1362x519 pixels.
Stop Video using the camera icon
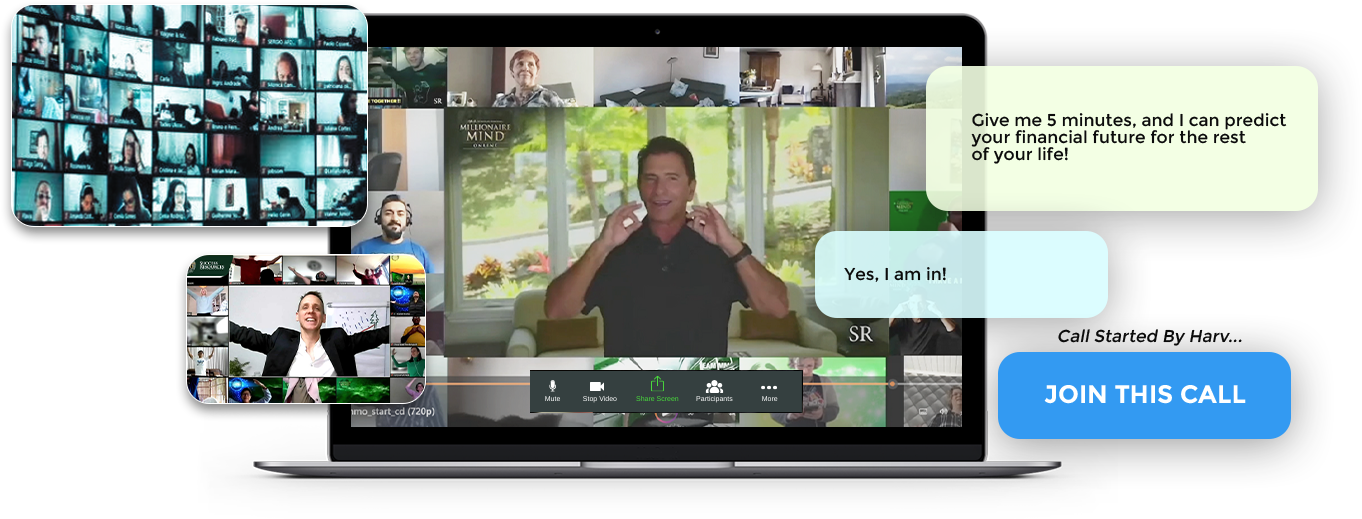pos(598,389)
